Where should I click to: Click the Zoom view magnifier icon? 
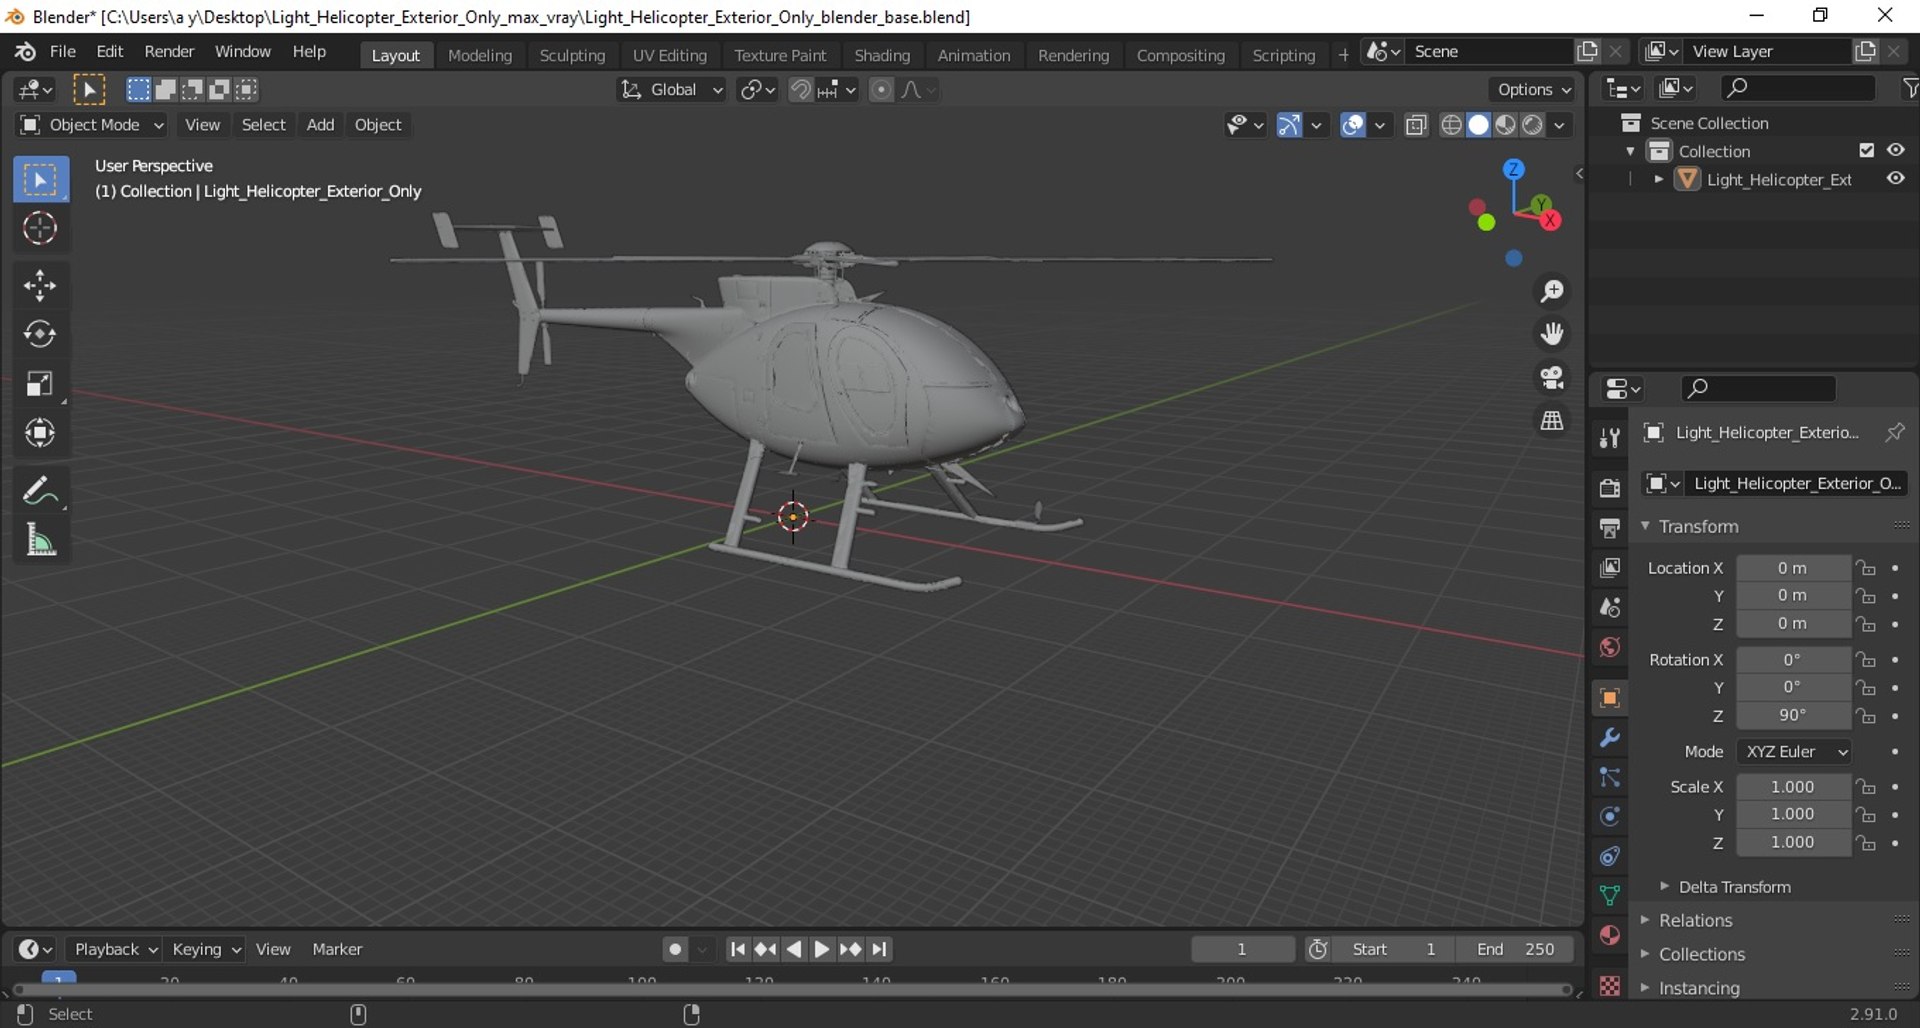click(x=1552, y=291)
